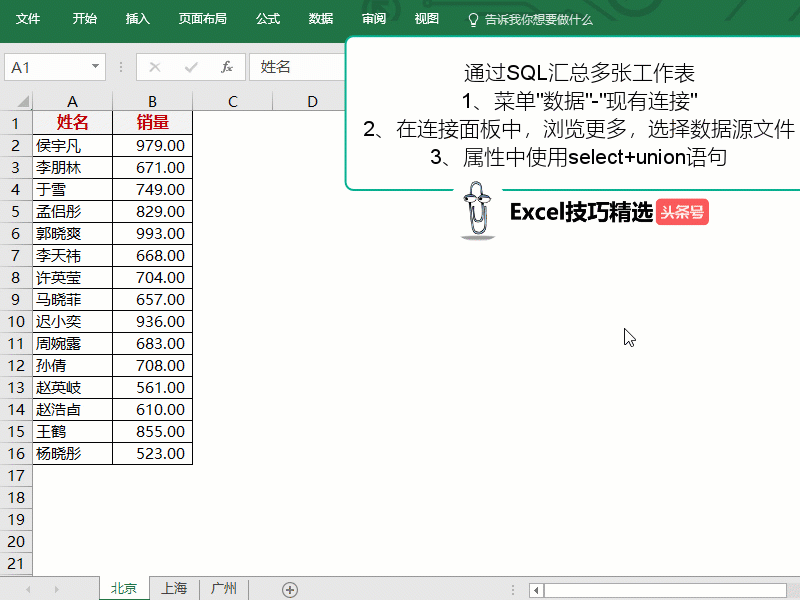Click the formula bar containing 姓名
This screenshot has width=800, height=600.
(x=298, y=67)
